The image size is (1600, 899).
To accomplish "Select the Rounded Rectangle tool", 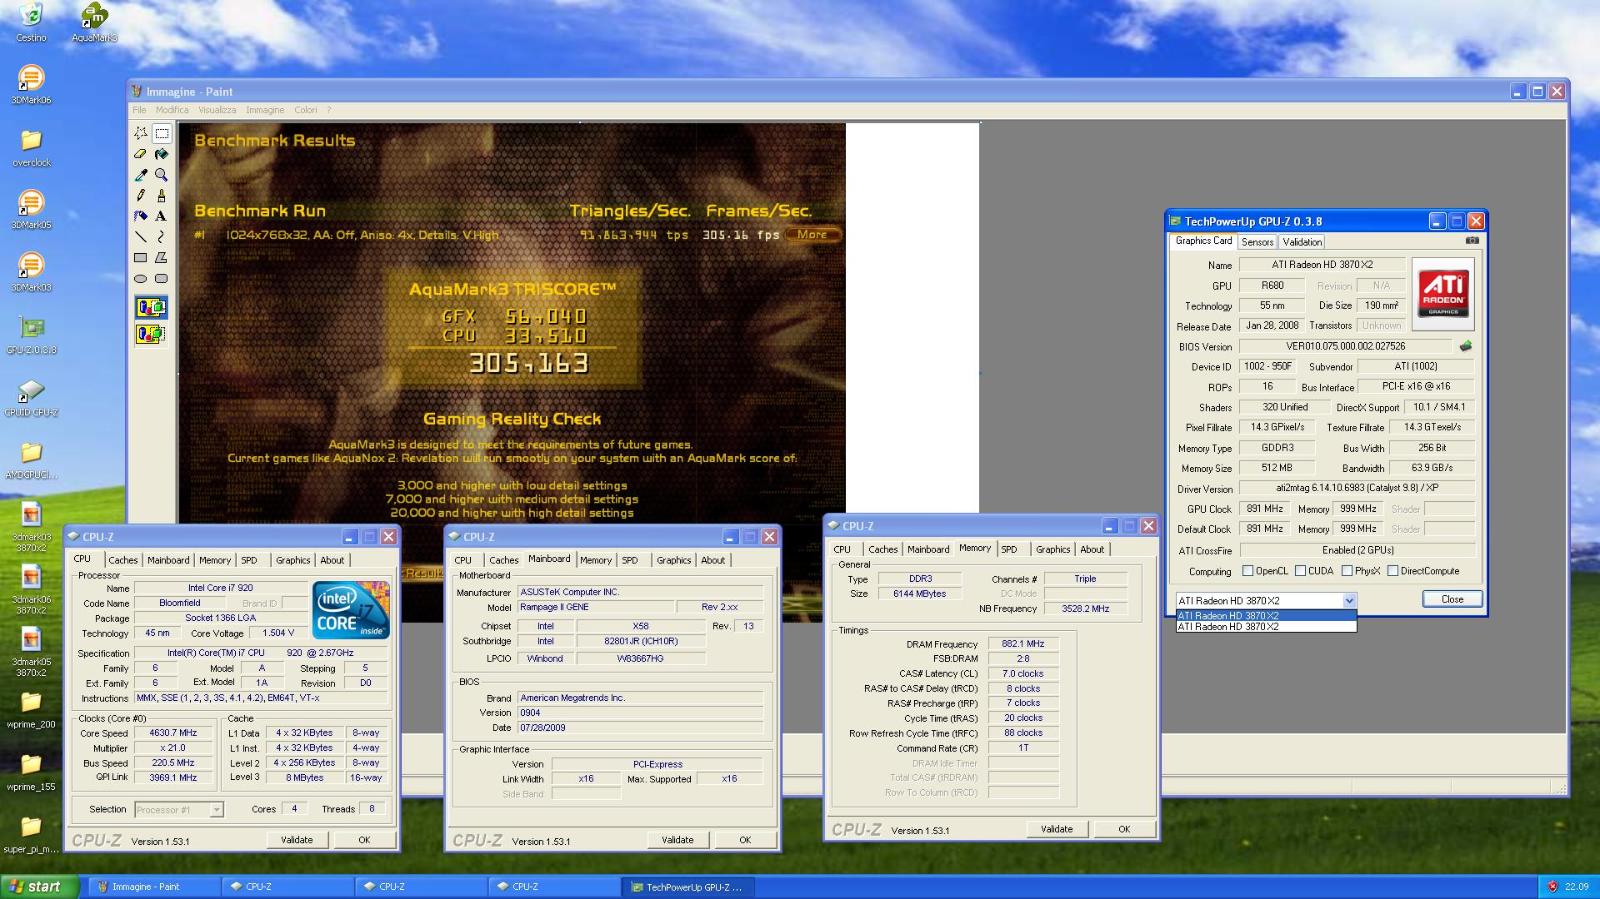I will 161,279.
